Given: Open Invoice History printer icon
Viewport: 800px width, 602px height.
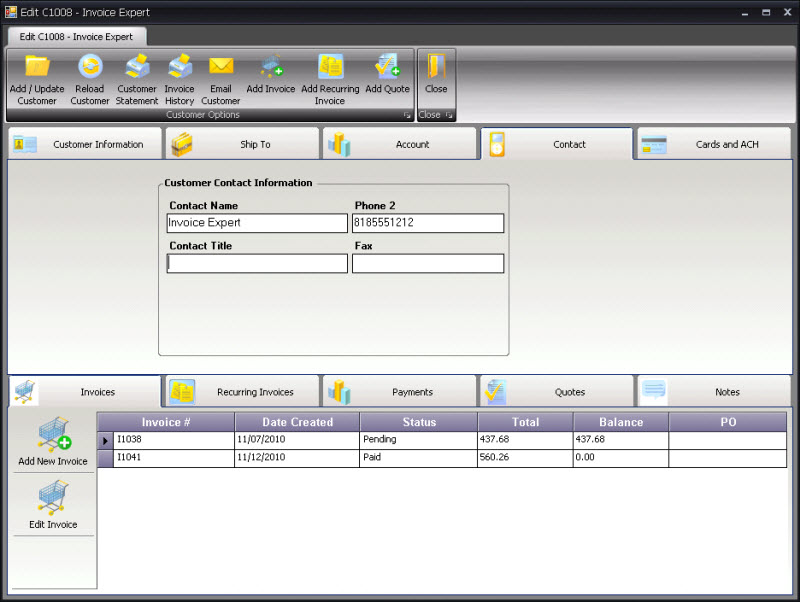Looking at the screenshot, I should 180,66.
